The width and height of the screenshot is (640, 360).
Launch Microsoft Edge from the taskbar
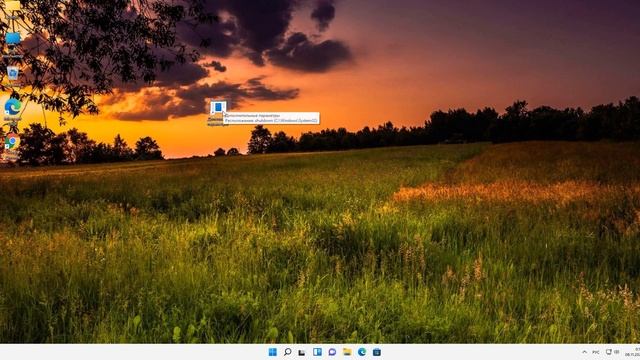[362, 352]
